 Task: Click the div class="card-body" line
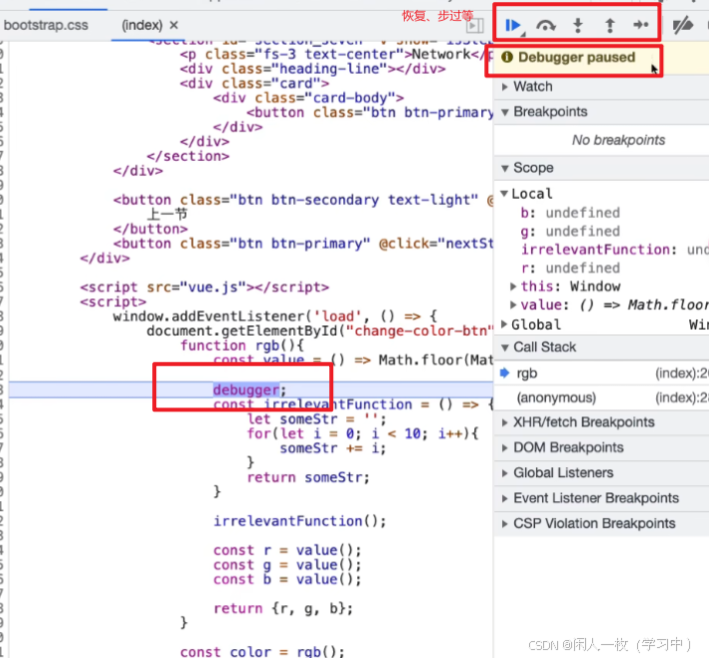[x=308, y=98]
